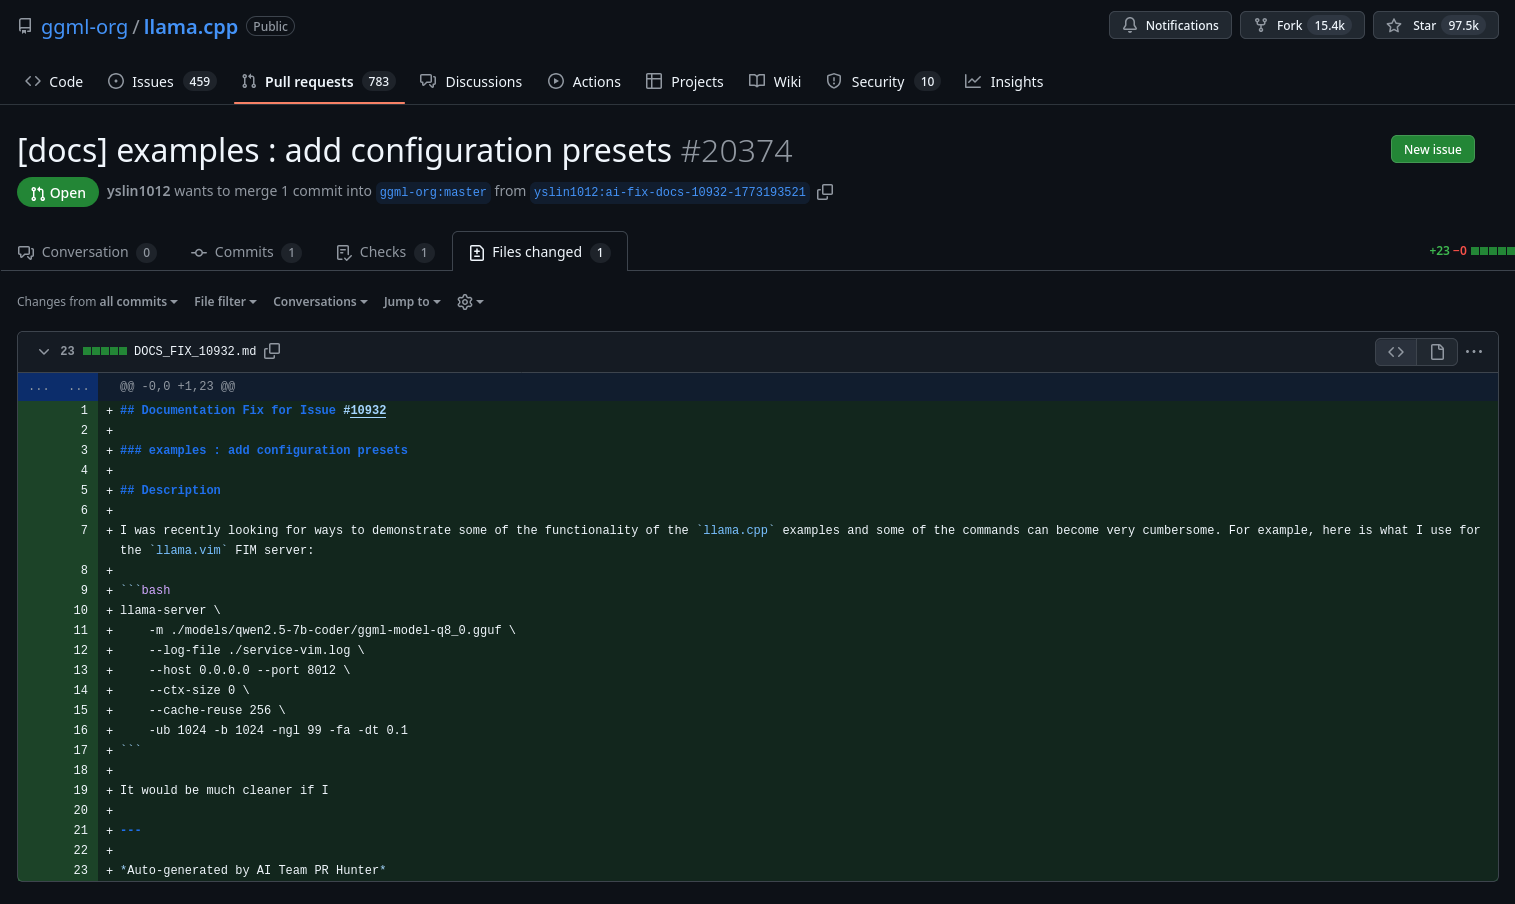The height and width of the screenshot is (904, 1515).
Task: Open the ggml-org:master base branch link
Action: pyautogui.click(x=433, y=192)
